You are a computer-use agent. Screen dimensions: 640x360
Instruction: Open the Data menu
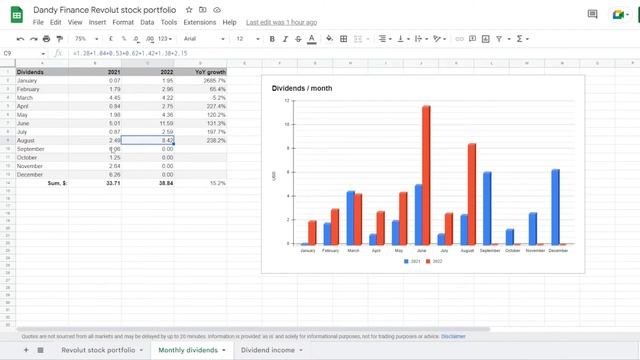[147, 22]
